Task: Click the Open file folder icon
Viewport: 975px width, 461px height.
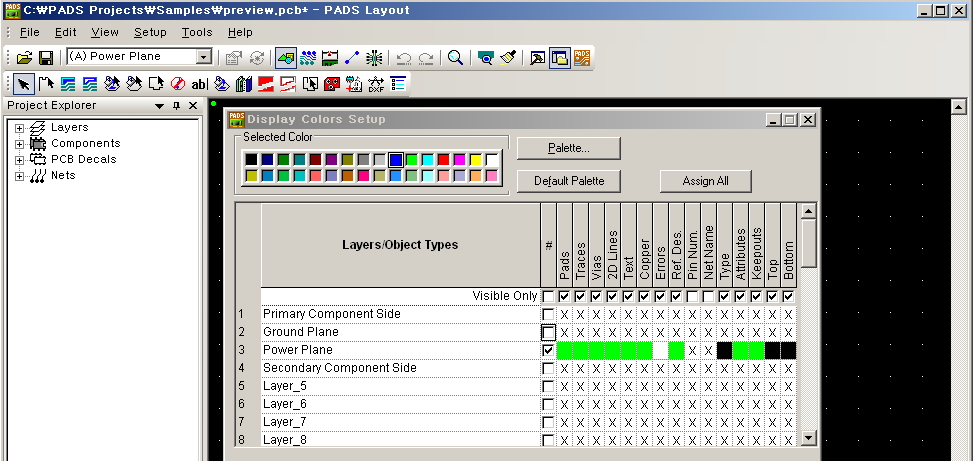Action: [x=24, y=58]
